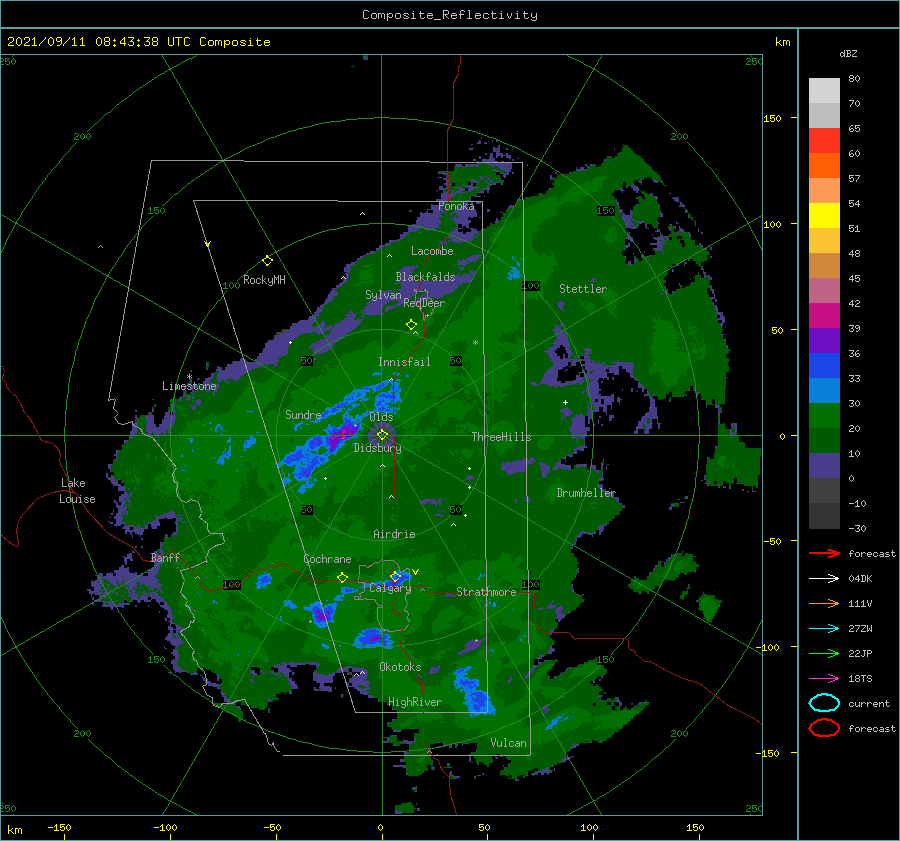Click the red 65-60 dBZ color swatch

point(824,140)
